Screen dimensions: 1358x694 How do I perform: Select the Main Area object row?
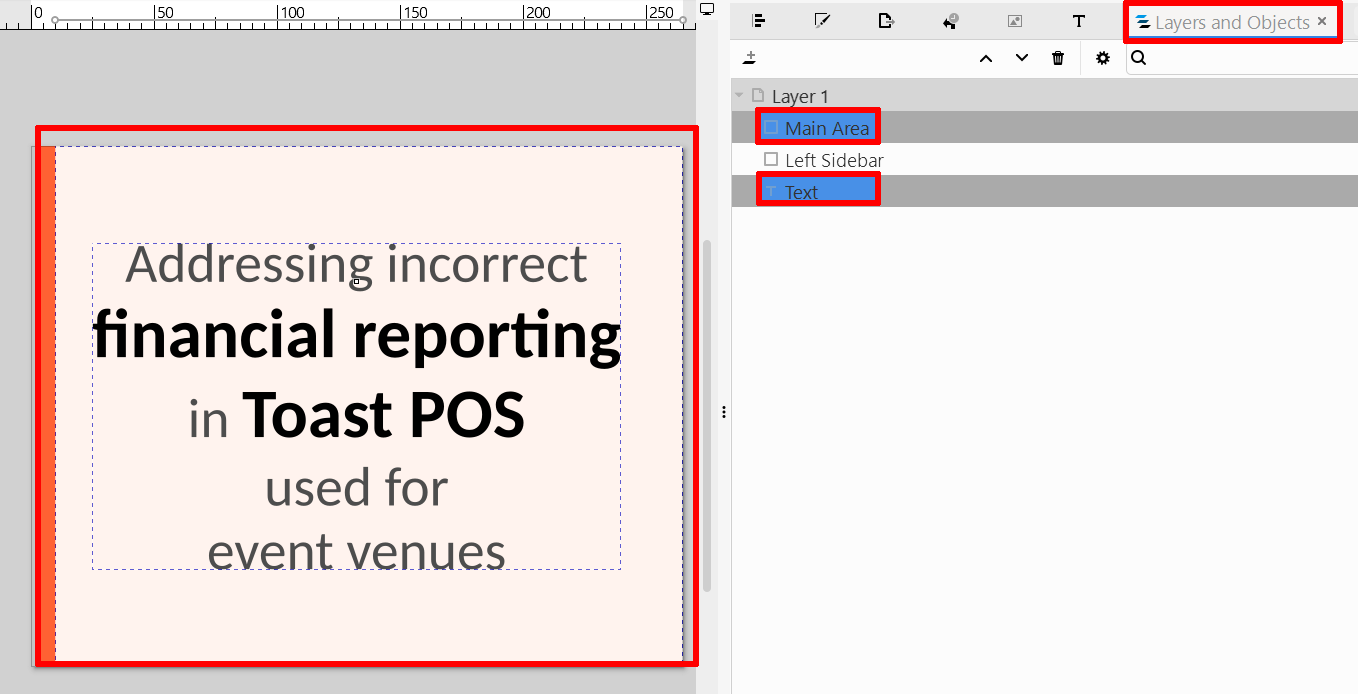[x=827, y=128]
